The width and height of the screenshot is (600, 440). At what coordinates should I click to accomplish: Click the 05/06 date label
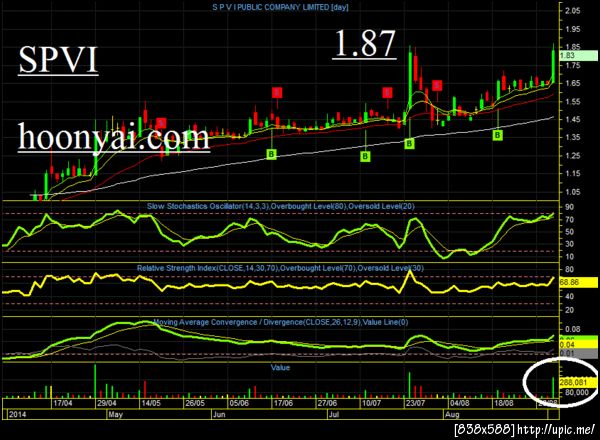239,403
